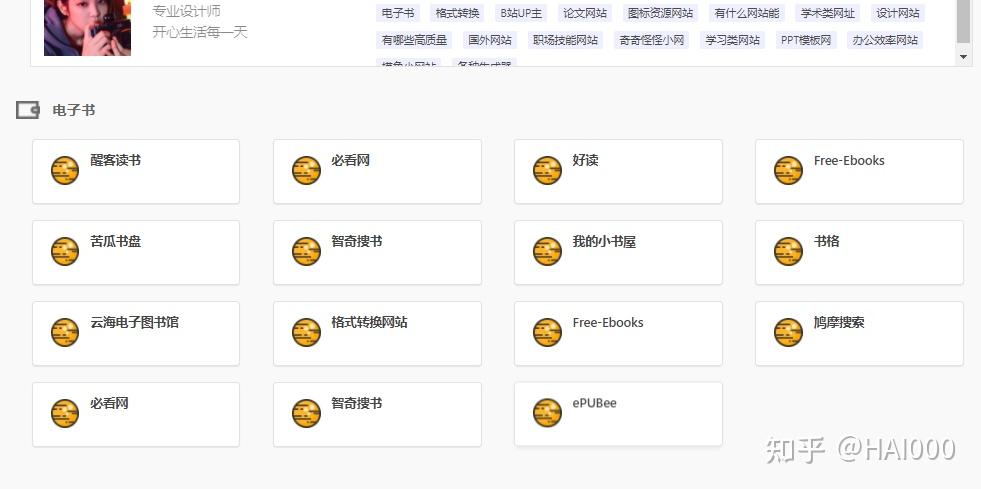This screenshot has width=981, height=489.
Task: Click the 国外网站 tag
Action: pyautogui.click(x=490, y=40)
